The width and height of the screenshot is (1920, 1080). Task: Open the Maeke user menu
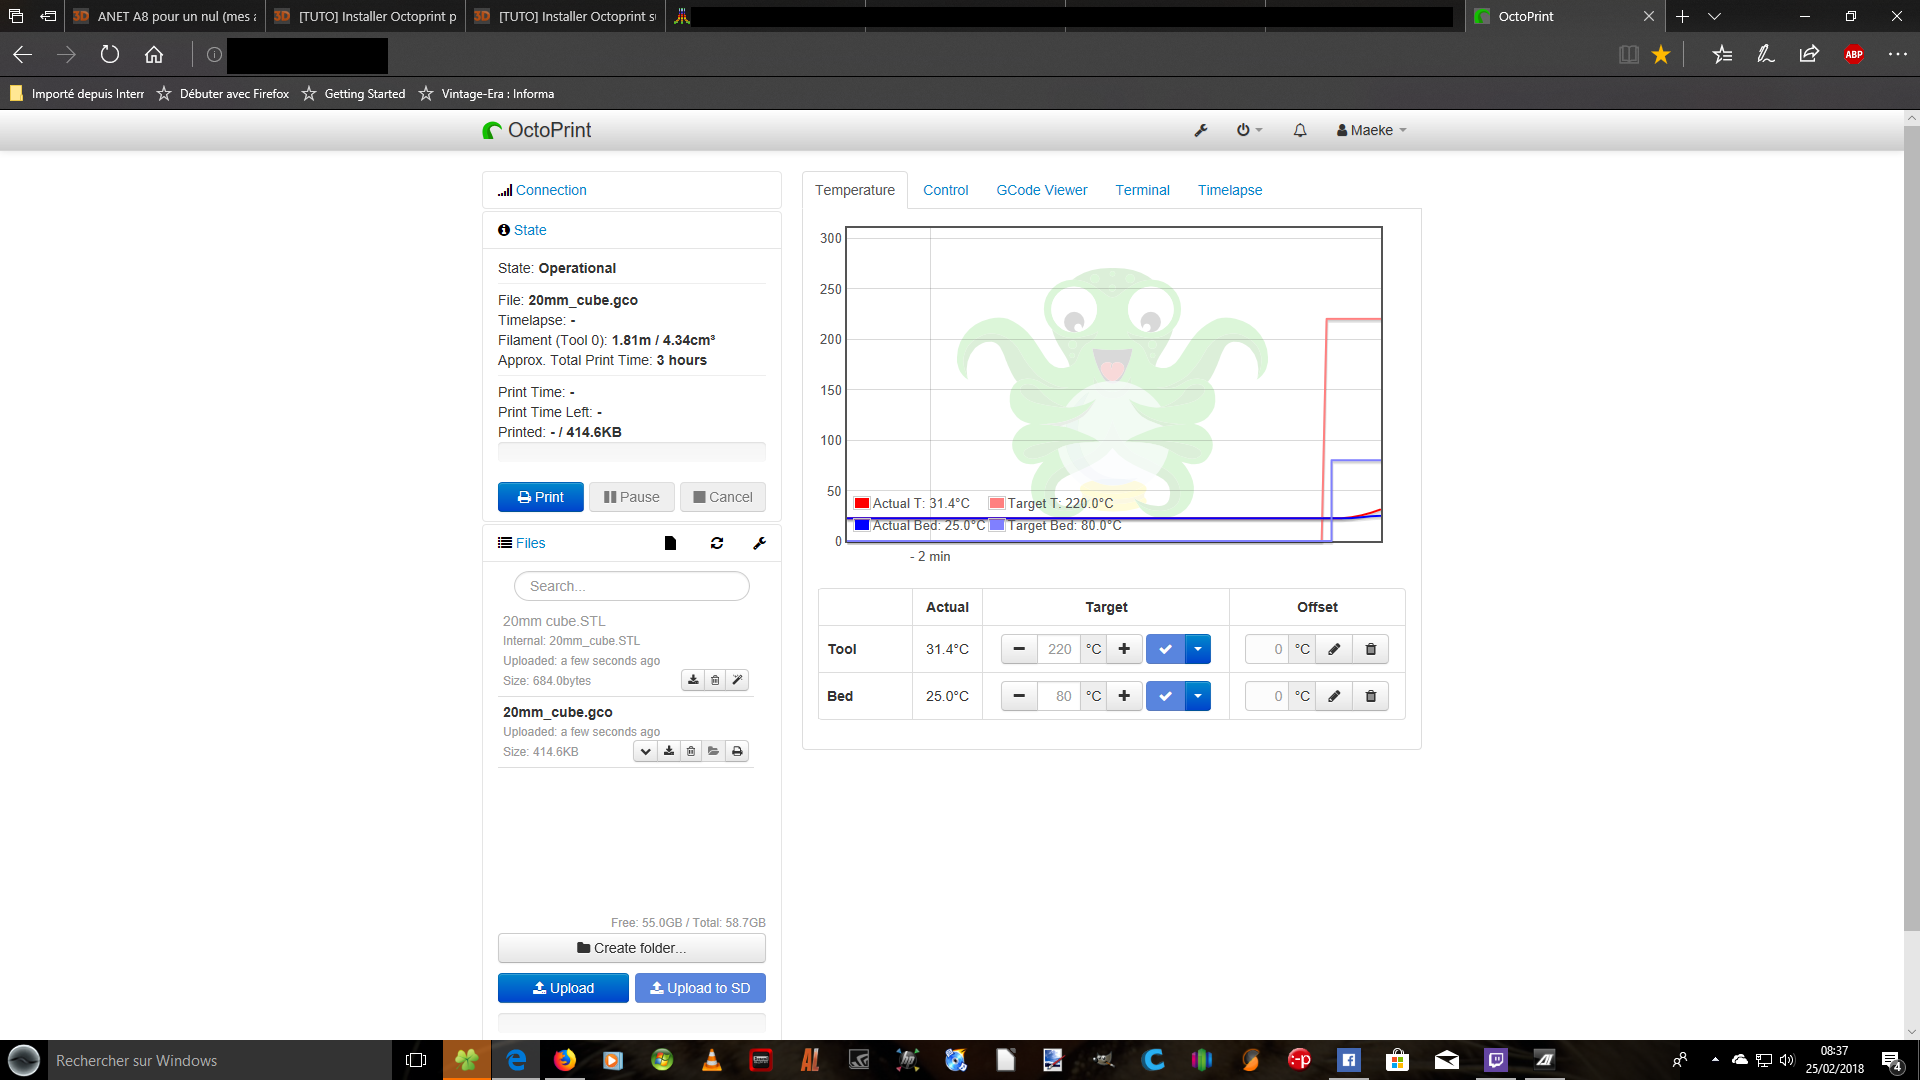(x=1371, y=130)
